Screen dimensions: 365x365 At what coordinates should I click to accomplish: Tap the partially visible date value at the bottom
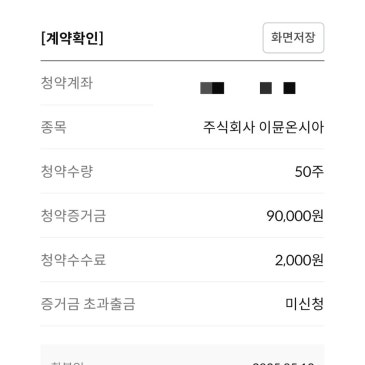pyautogui.click(x=283, y=363)
